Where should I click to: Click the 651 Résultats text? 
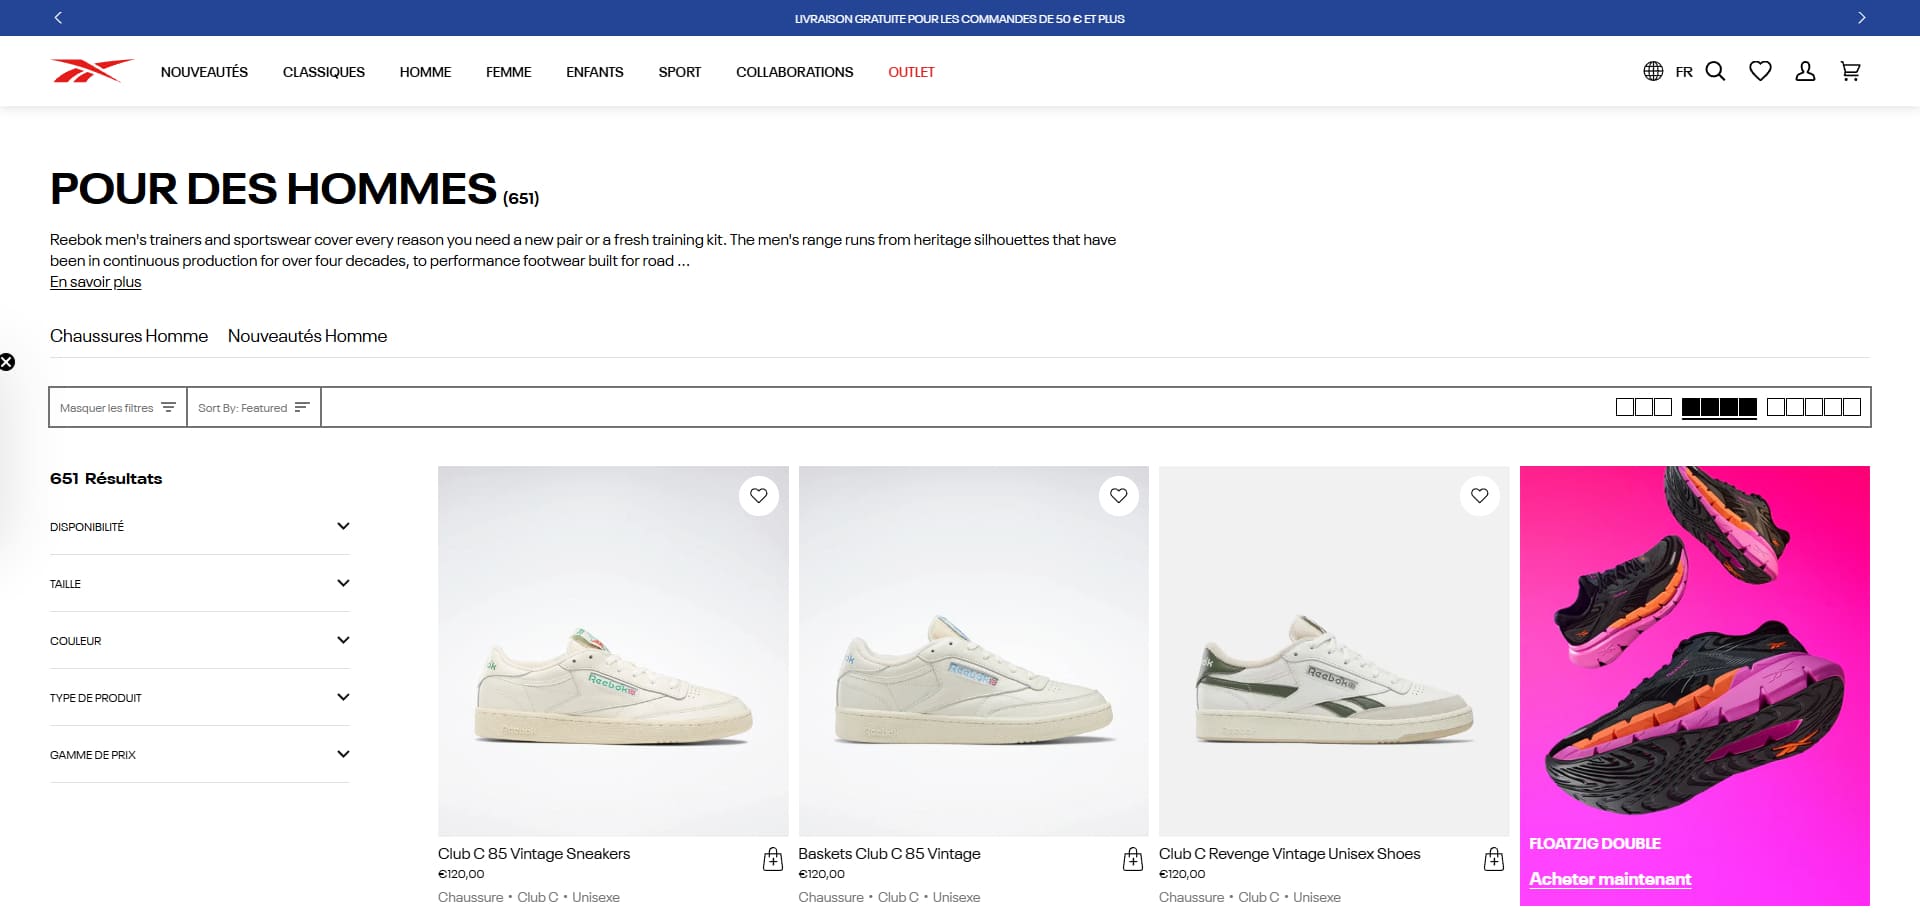coord(106,478)
